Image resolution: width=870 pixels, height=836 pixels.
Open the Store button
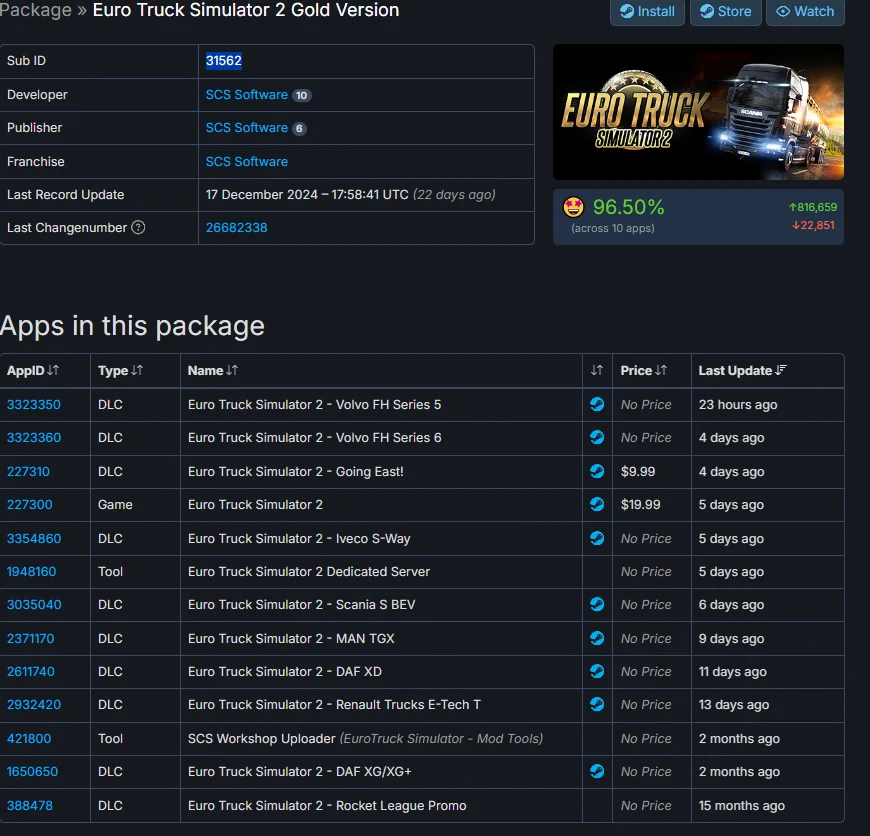click(x=726, y=12)
